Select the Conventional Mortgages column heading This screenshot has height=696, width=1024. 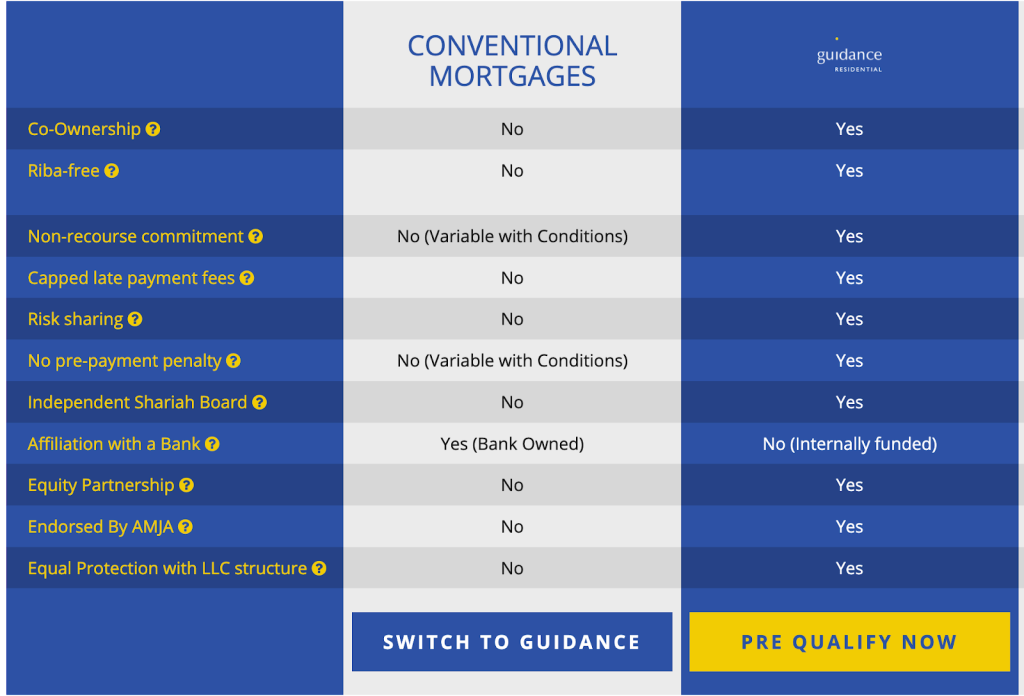click(512, 61)
